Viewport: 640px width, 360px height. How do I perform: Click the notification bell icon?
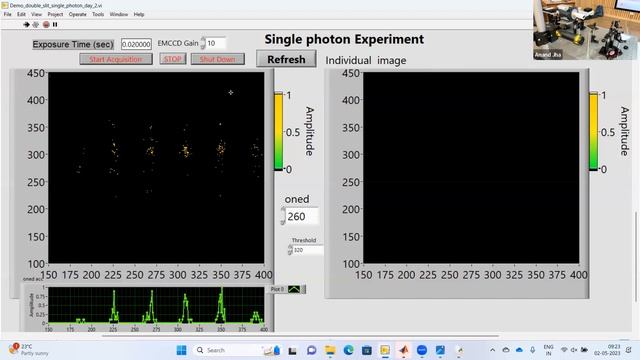[x=629, y=350]
